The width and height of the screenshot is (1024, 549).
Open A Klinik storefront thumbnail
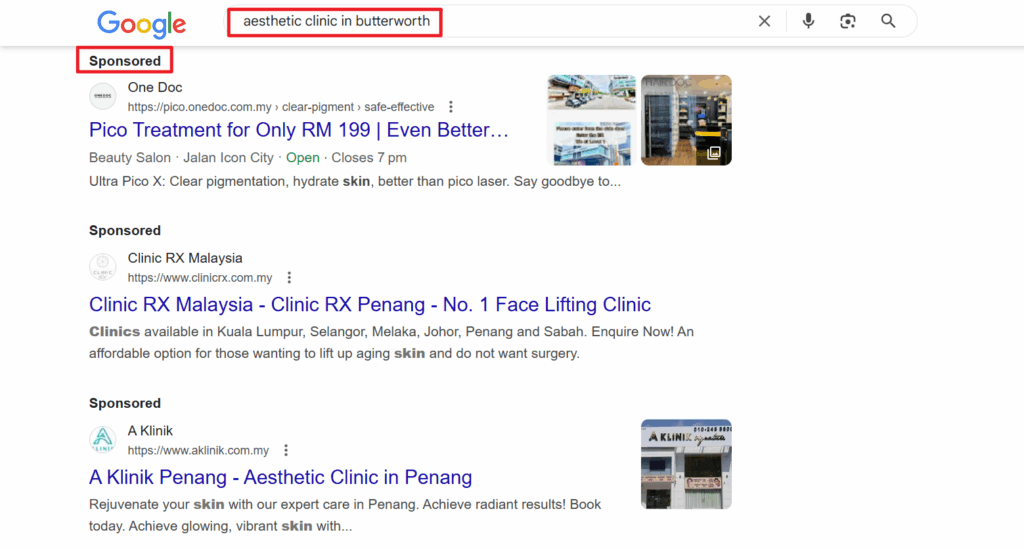coord(686,464)
